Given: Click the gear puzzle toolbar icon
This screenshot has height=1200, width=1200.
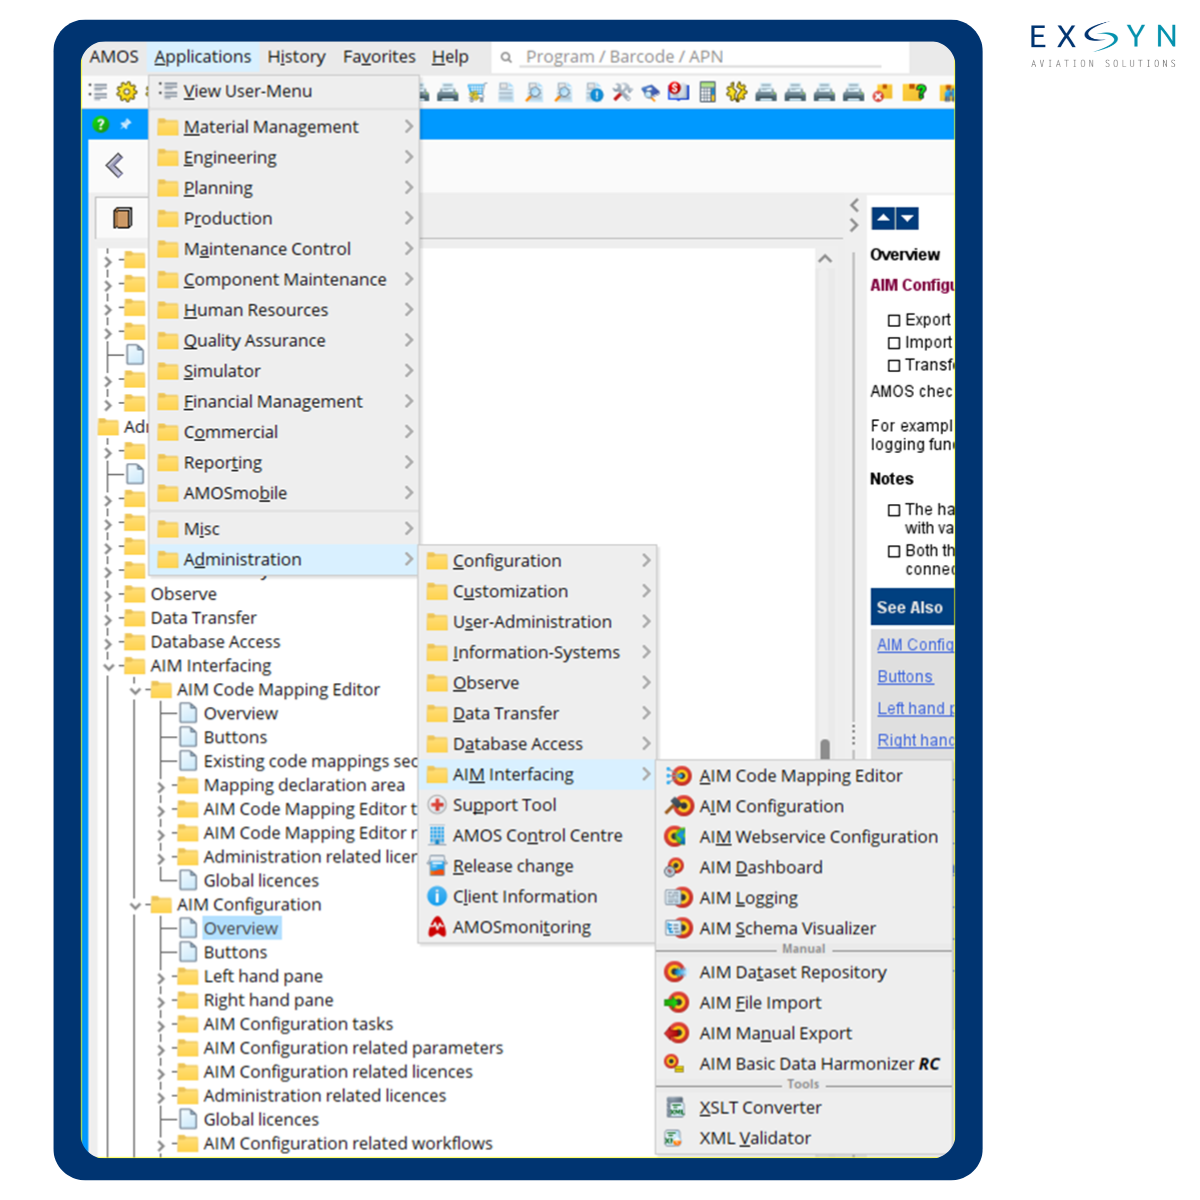Looking at the screenshot, I should [737, 92].
